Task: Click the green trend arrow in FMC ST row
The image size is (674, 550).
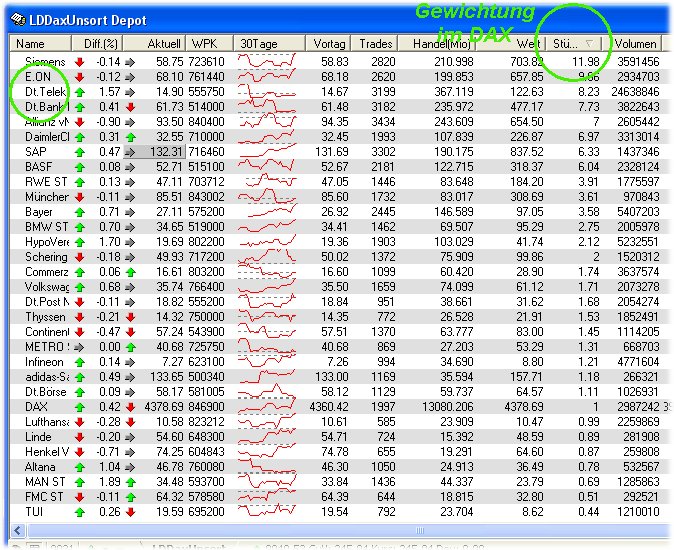Action: click(x=131, y=497)
